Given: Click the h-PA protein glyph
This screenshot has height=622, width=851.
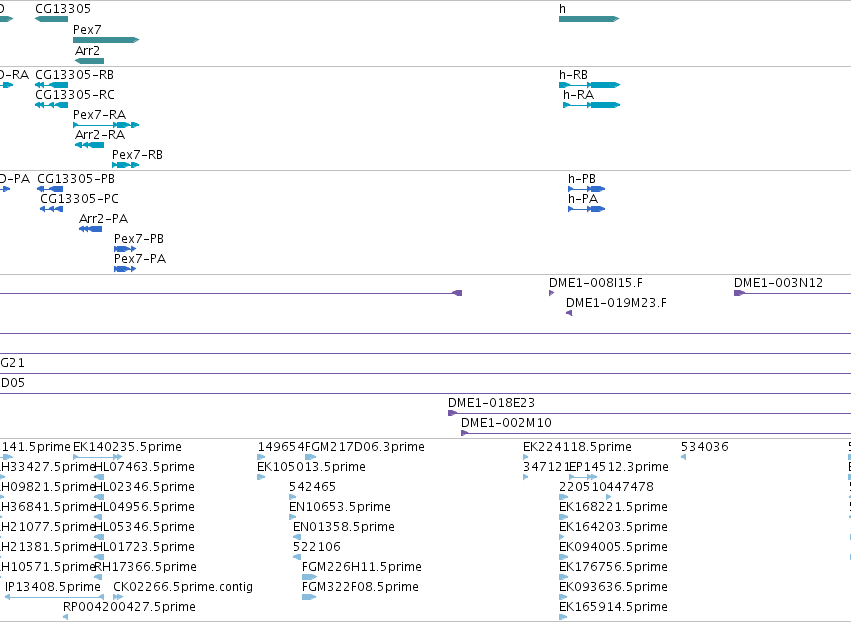Looking at the screenshot, I should coord(586,209).
